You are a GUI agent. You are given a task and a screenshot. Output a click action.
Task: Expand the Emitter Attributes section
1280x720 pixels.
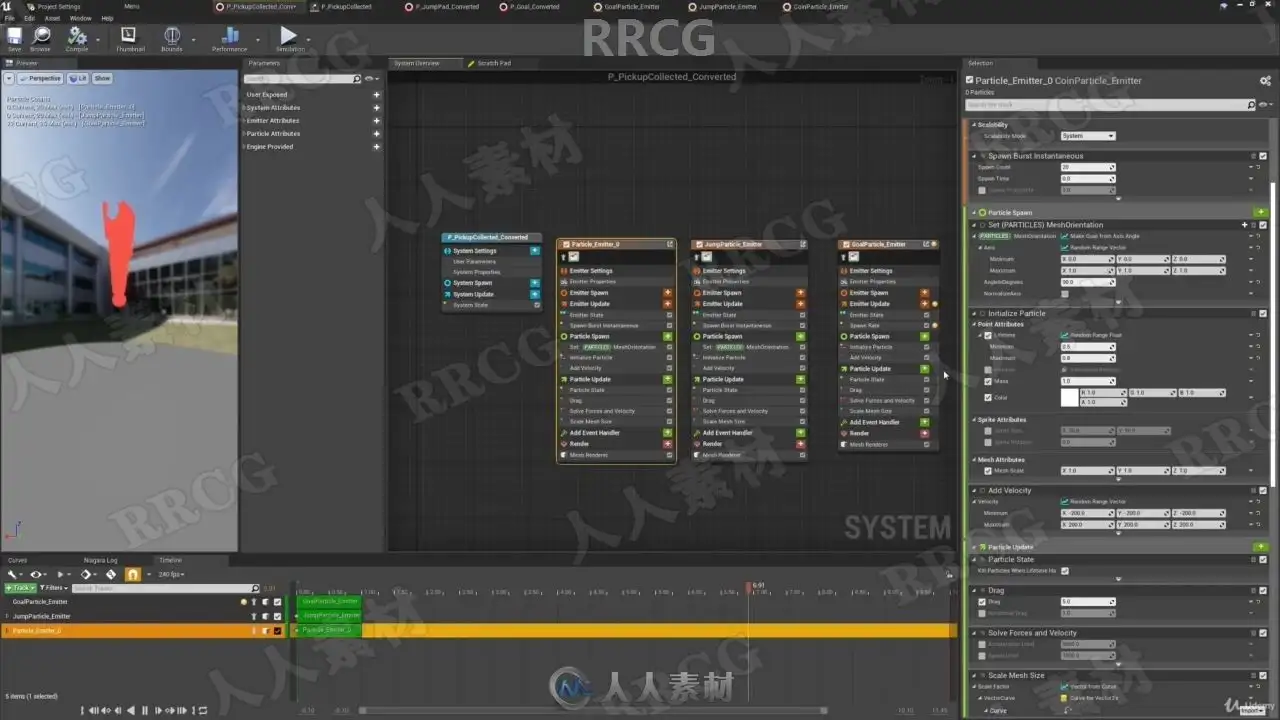tap(244, 121)
